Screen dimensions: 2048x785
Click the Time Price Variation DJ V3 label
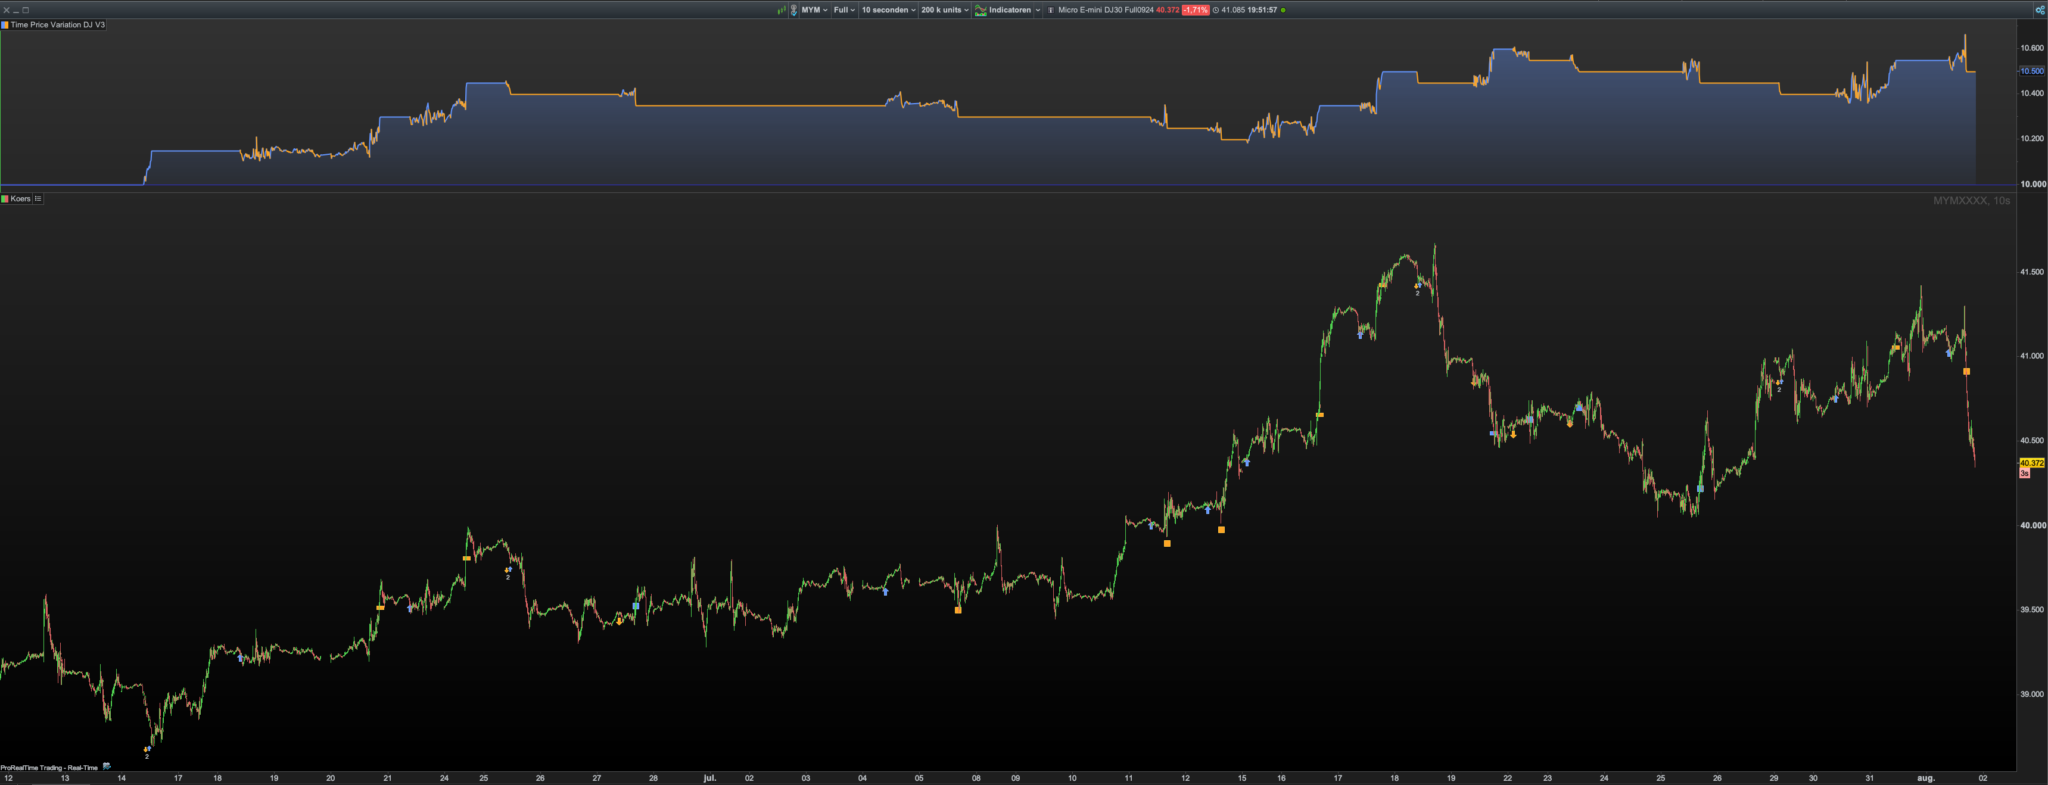pos(58,25)
